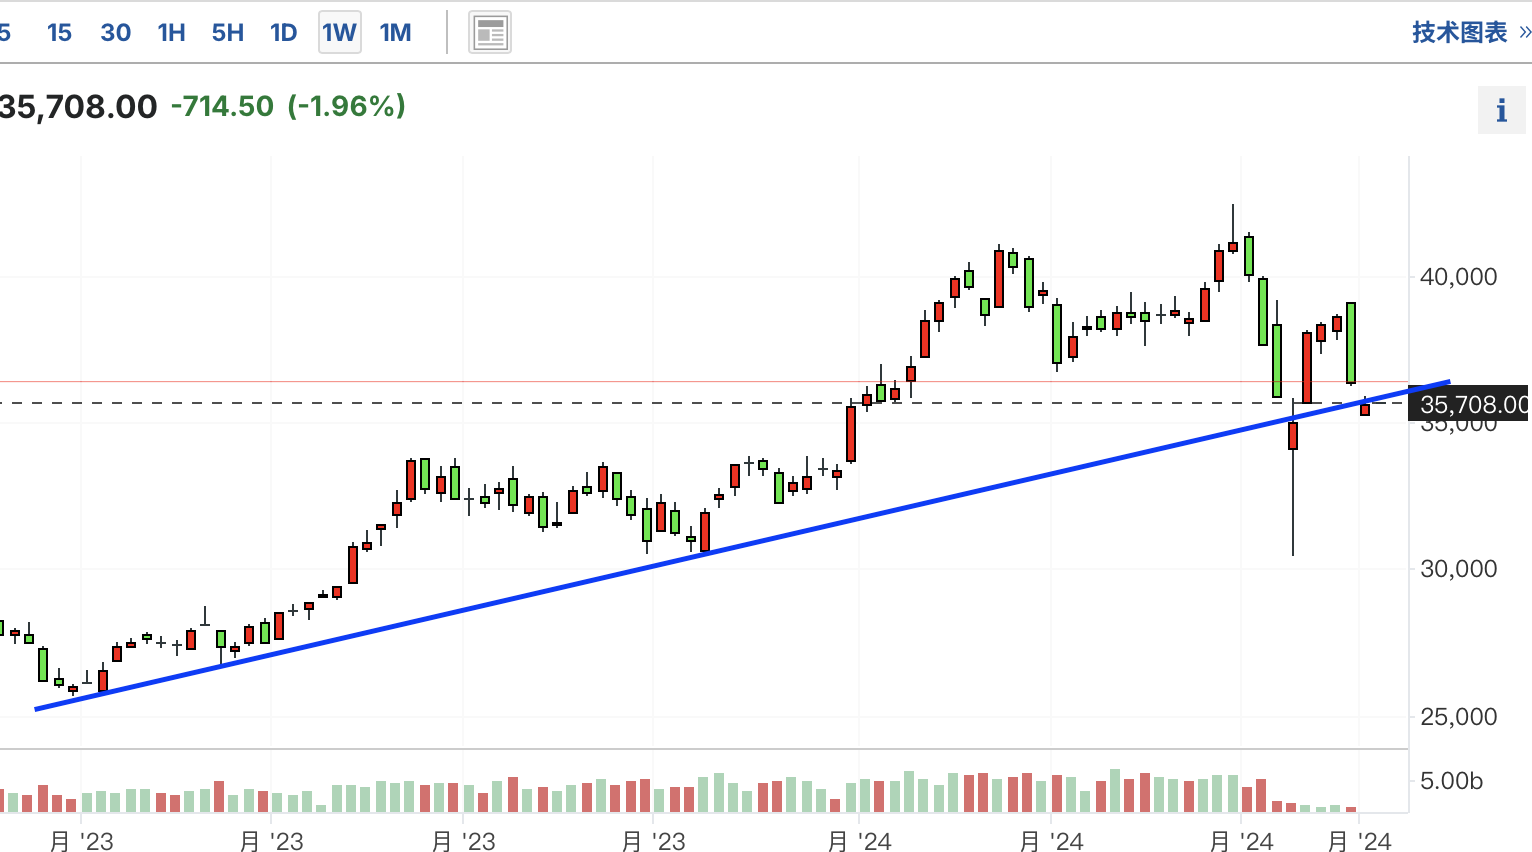This screenshot has width=1532, height=852.
Task: Choose the 1D daily timeframe
Action: tap(284, 33)
